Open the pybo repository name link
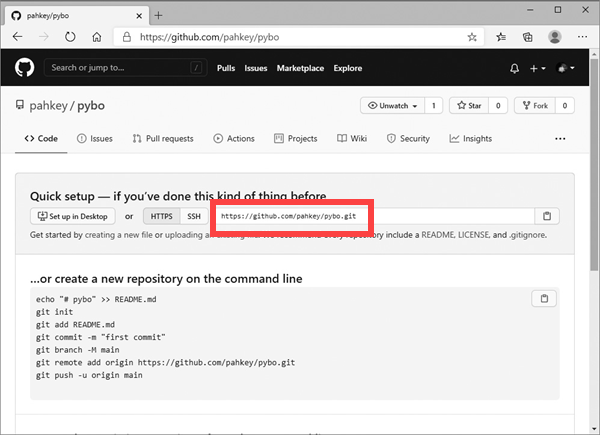Image resolution: width=600 pixels, height=435 pixels. [91, 106]
